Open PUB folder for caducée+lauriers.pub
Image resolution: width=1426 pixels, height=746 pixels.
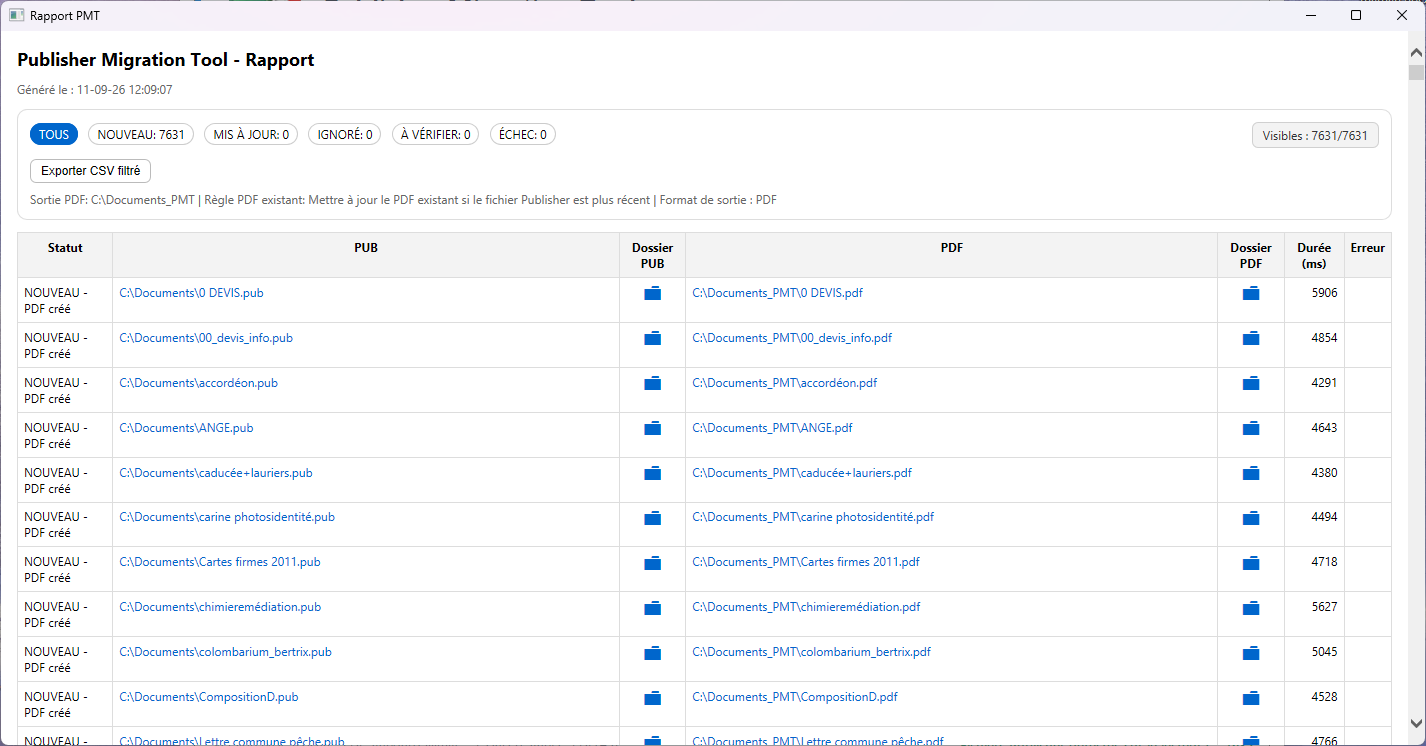tap(652, 473)
